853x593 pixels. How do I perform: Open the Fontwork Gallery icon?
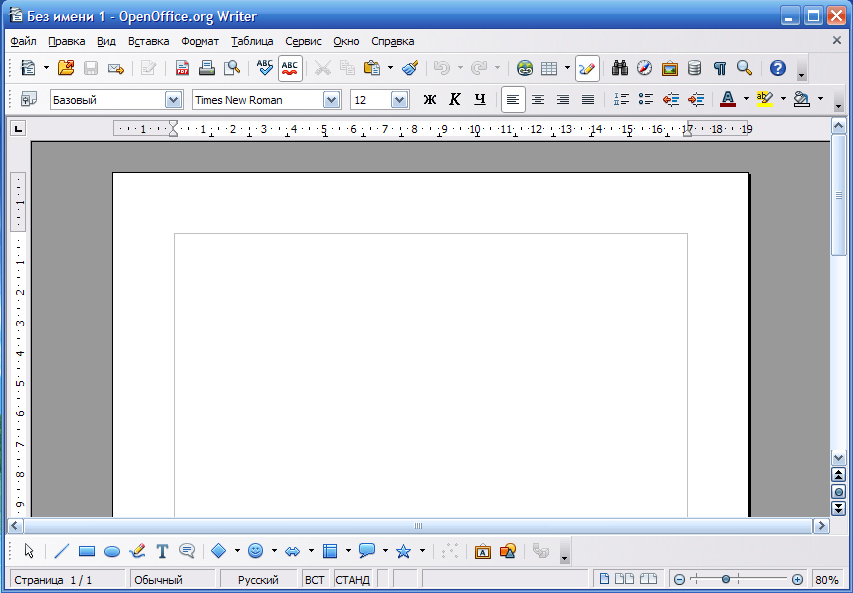(482, 551)
